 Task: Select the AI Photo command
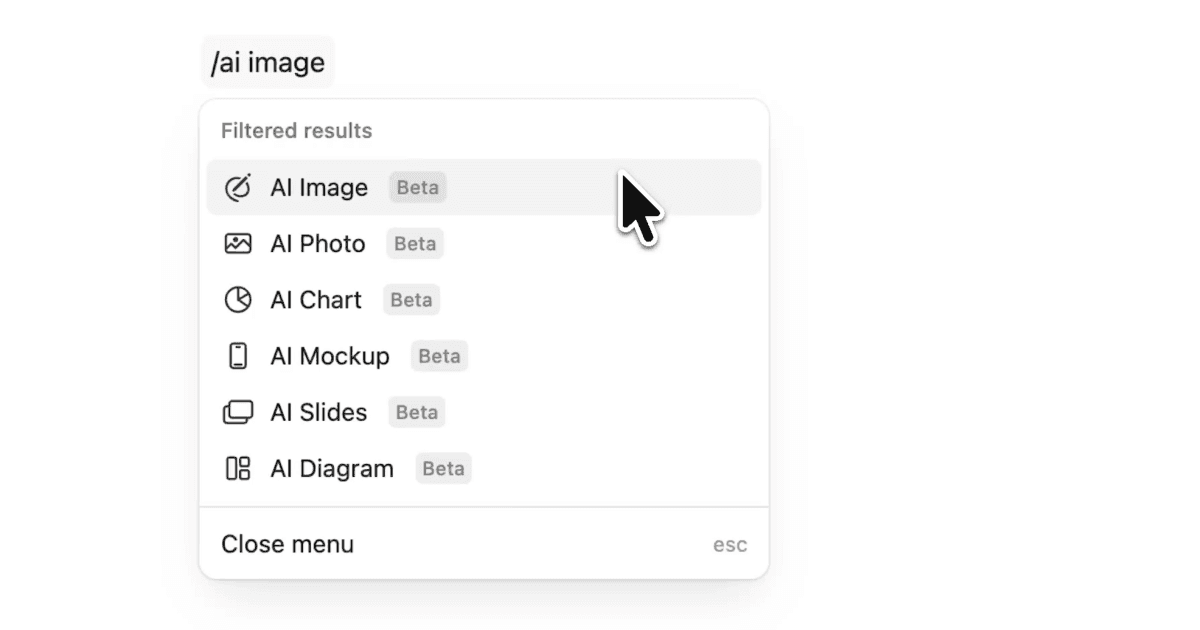[x=317, y=243]
